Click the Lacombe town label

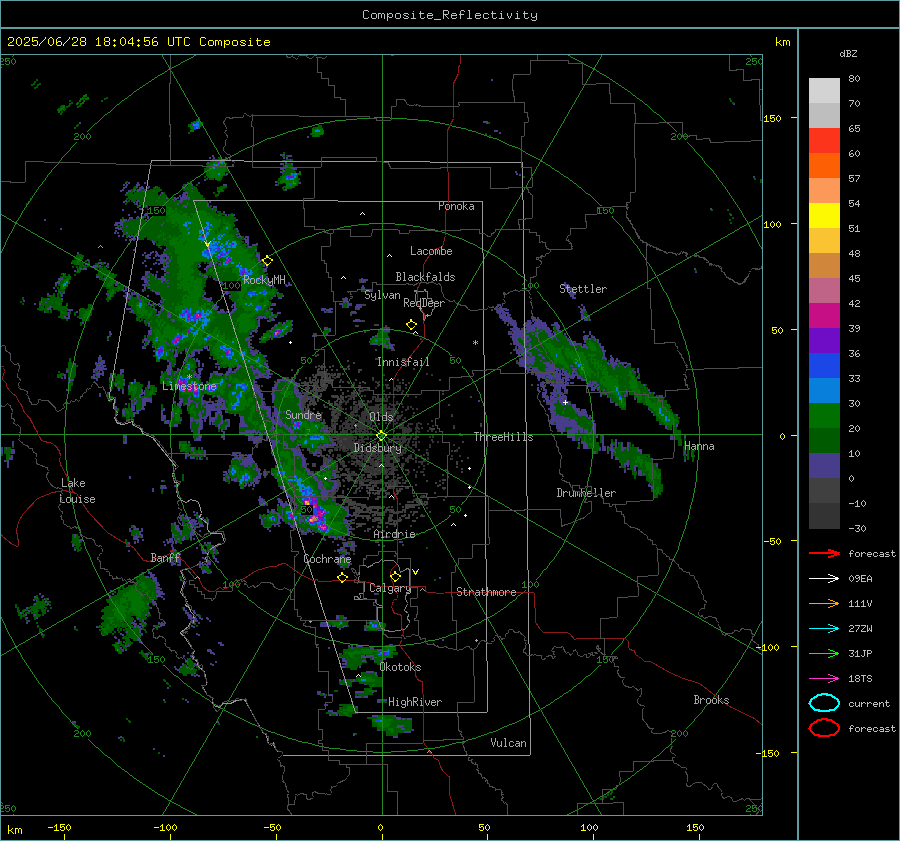click(431, 251)
